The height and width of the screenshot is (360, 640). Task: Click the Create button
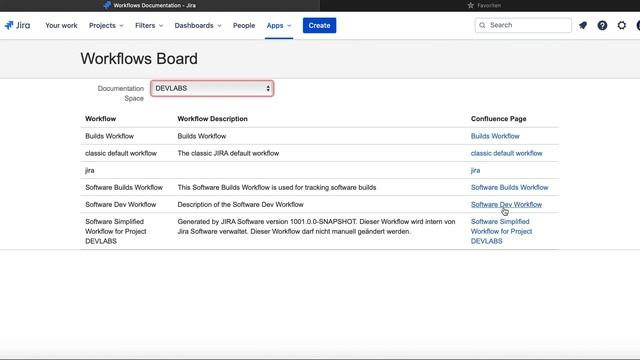click(319, 25)
